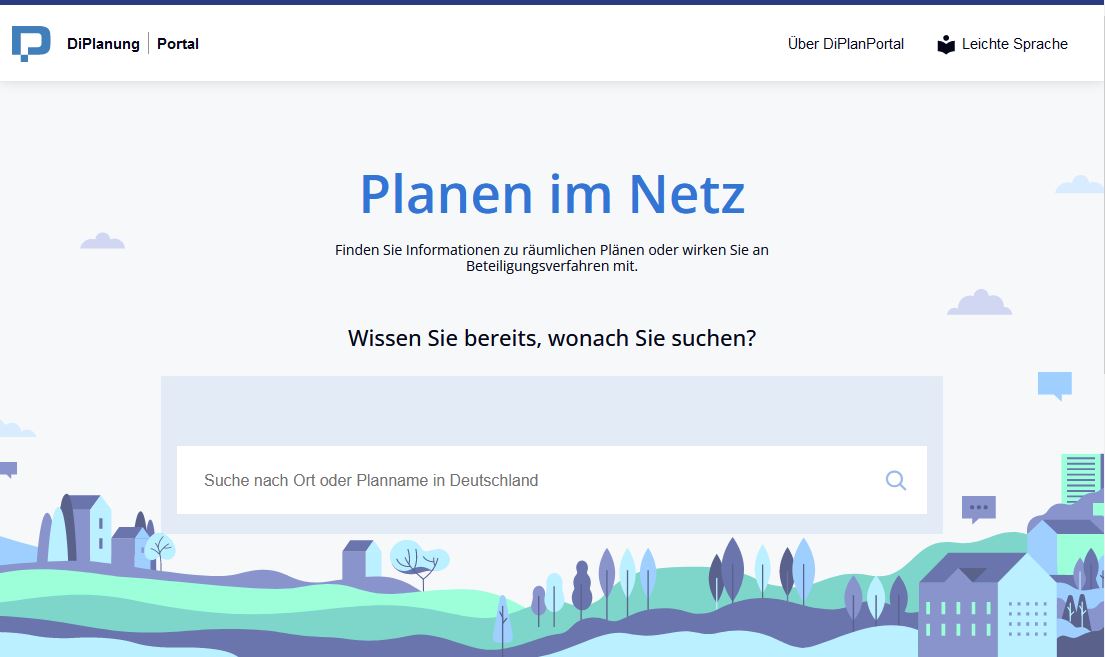Click the magnifying glass search icon

point(895,481)
